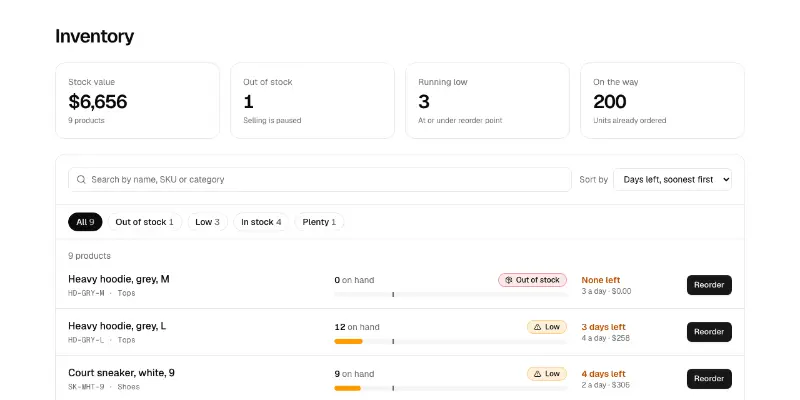Open the Stock value $6,656 card
This screenshot has height=400, width=800.
pyautogui.click(x=137, y=101)
